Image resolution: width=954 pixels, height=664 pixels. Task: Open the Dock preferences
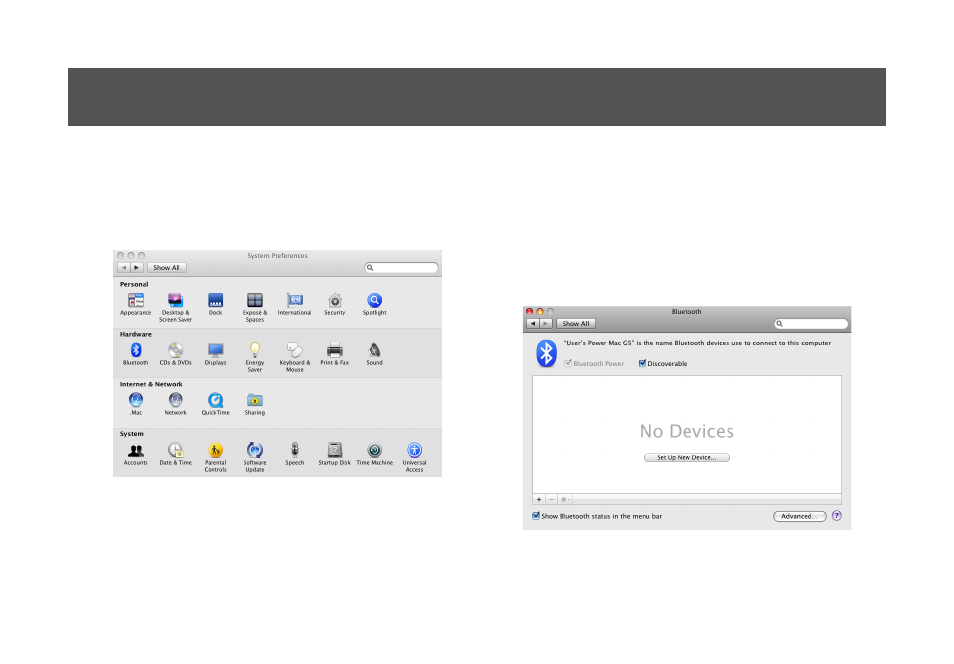click(x=215, y=304)
